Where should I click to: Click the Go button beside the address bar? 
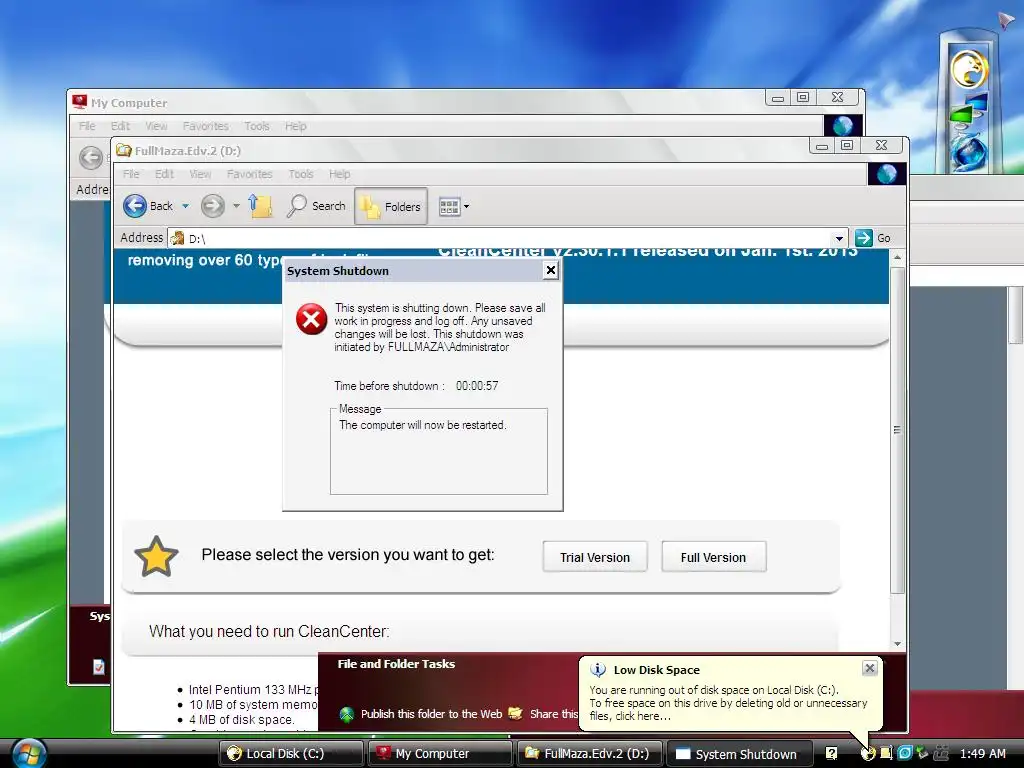(873, 238)
